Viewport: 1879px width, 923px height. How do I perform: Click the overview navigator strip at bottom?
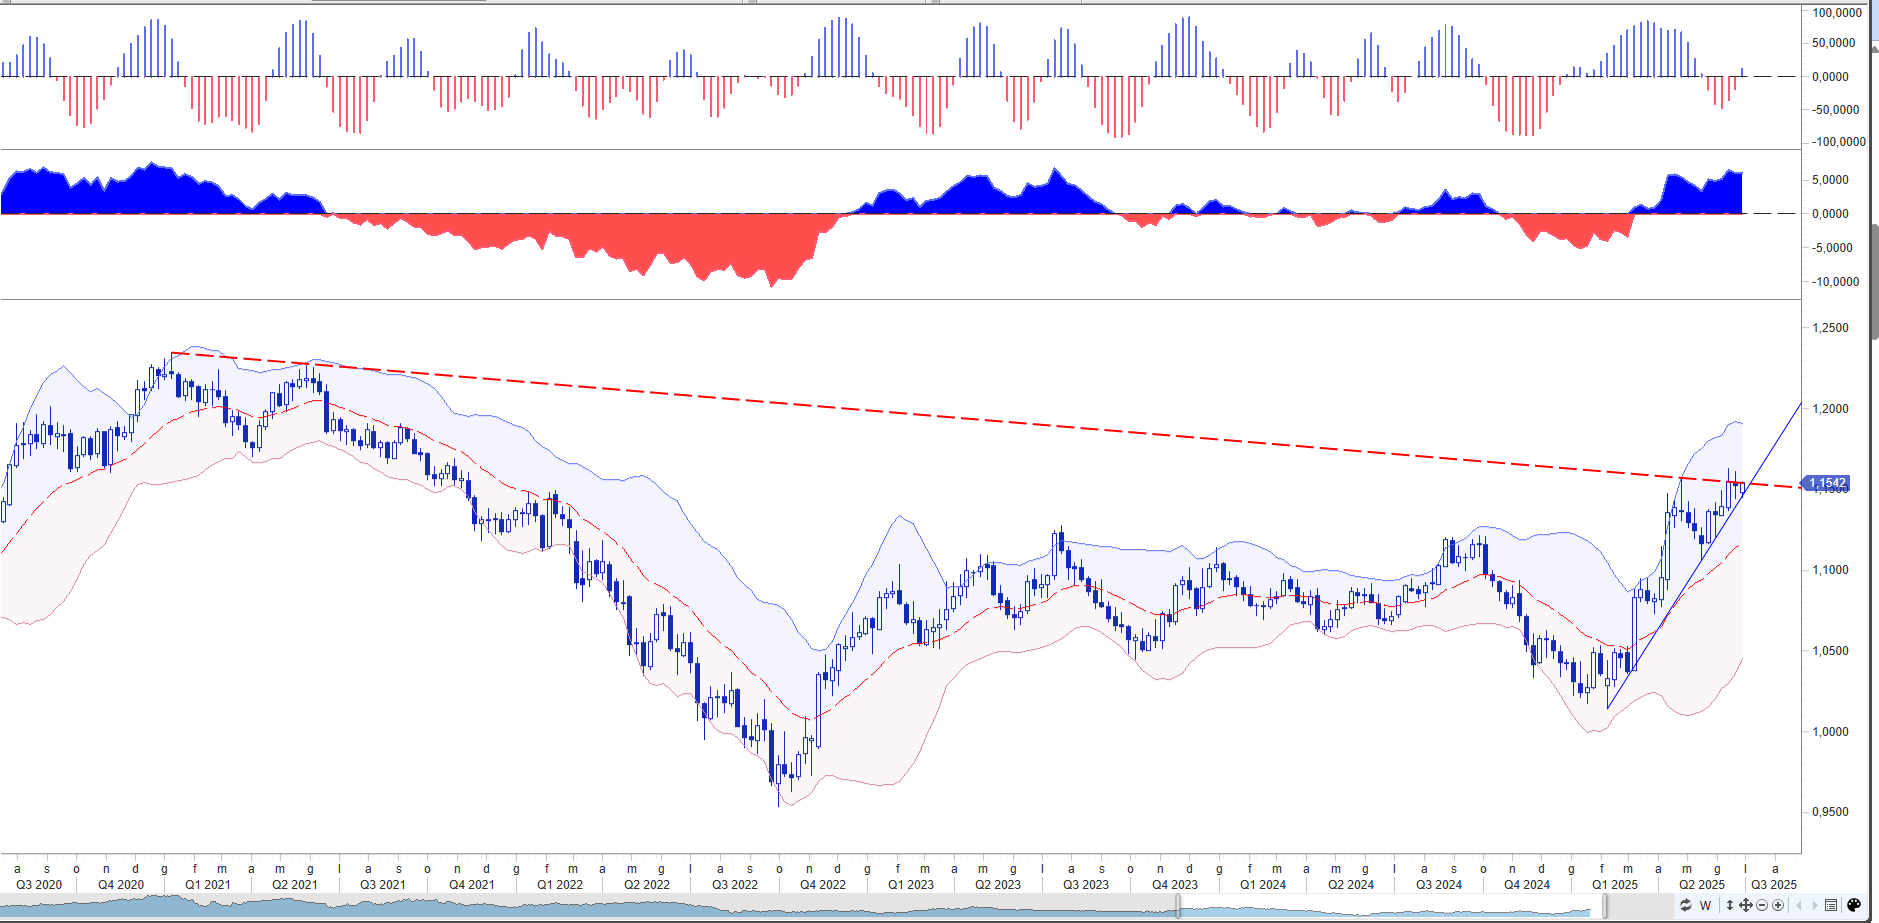(x=600, y=908)
